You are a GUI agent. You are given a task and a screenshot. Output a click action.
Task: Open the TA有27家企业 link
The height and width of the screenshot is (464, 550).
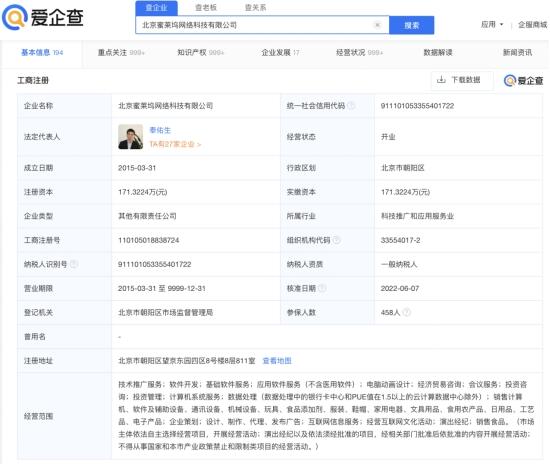pyautogui.click(x=175, y=144)
